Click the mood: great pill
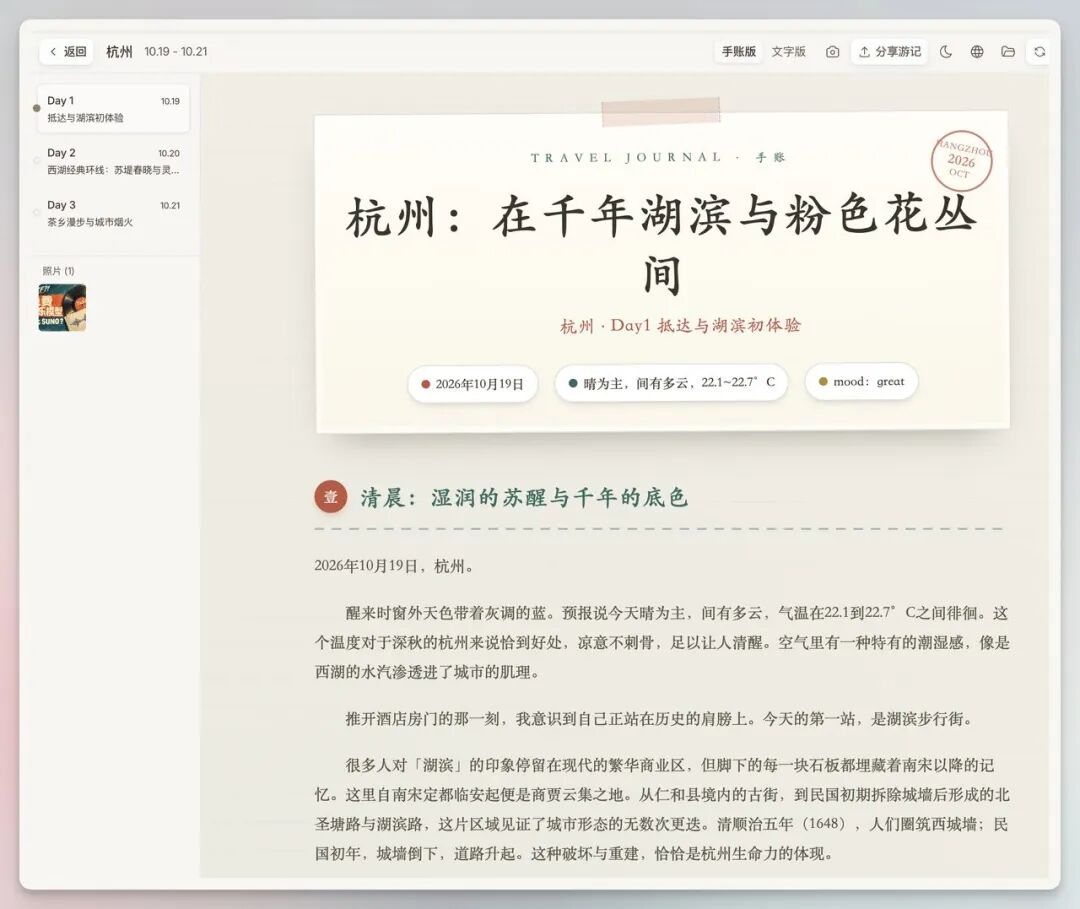The height and width of the screenshot is (909, 1080). [x=861, y=382]
